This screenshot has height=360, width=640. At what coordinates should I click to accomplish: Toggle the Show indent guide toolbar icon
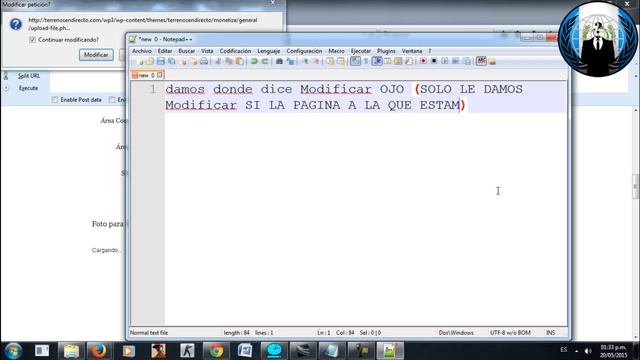click(377, 61)
